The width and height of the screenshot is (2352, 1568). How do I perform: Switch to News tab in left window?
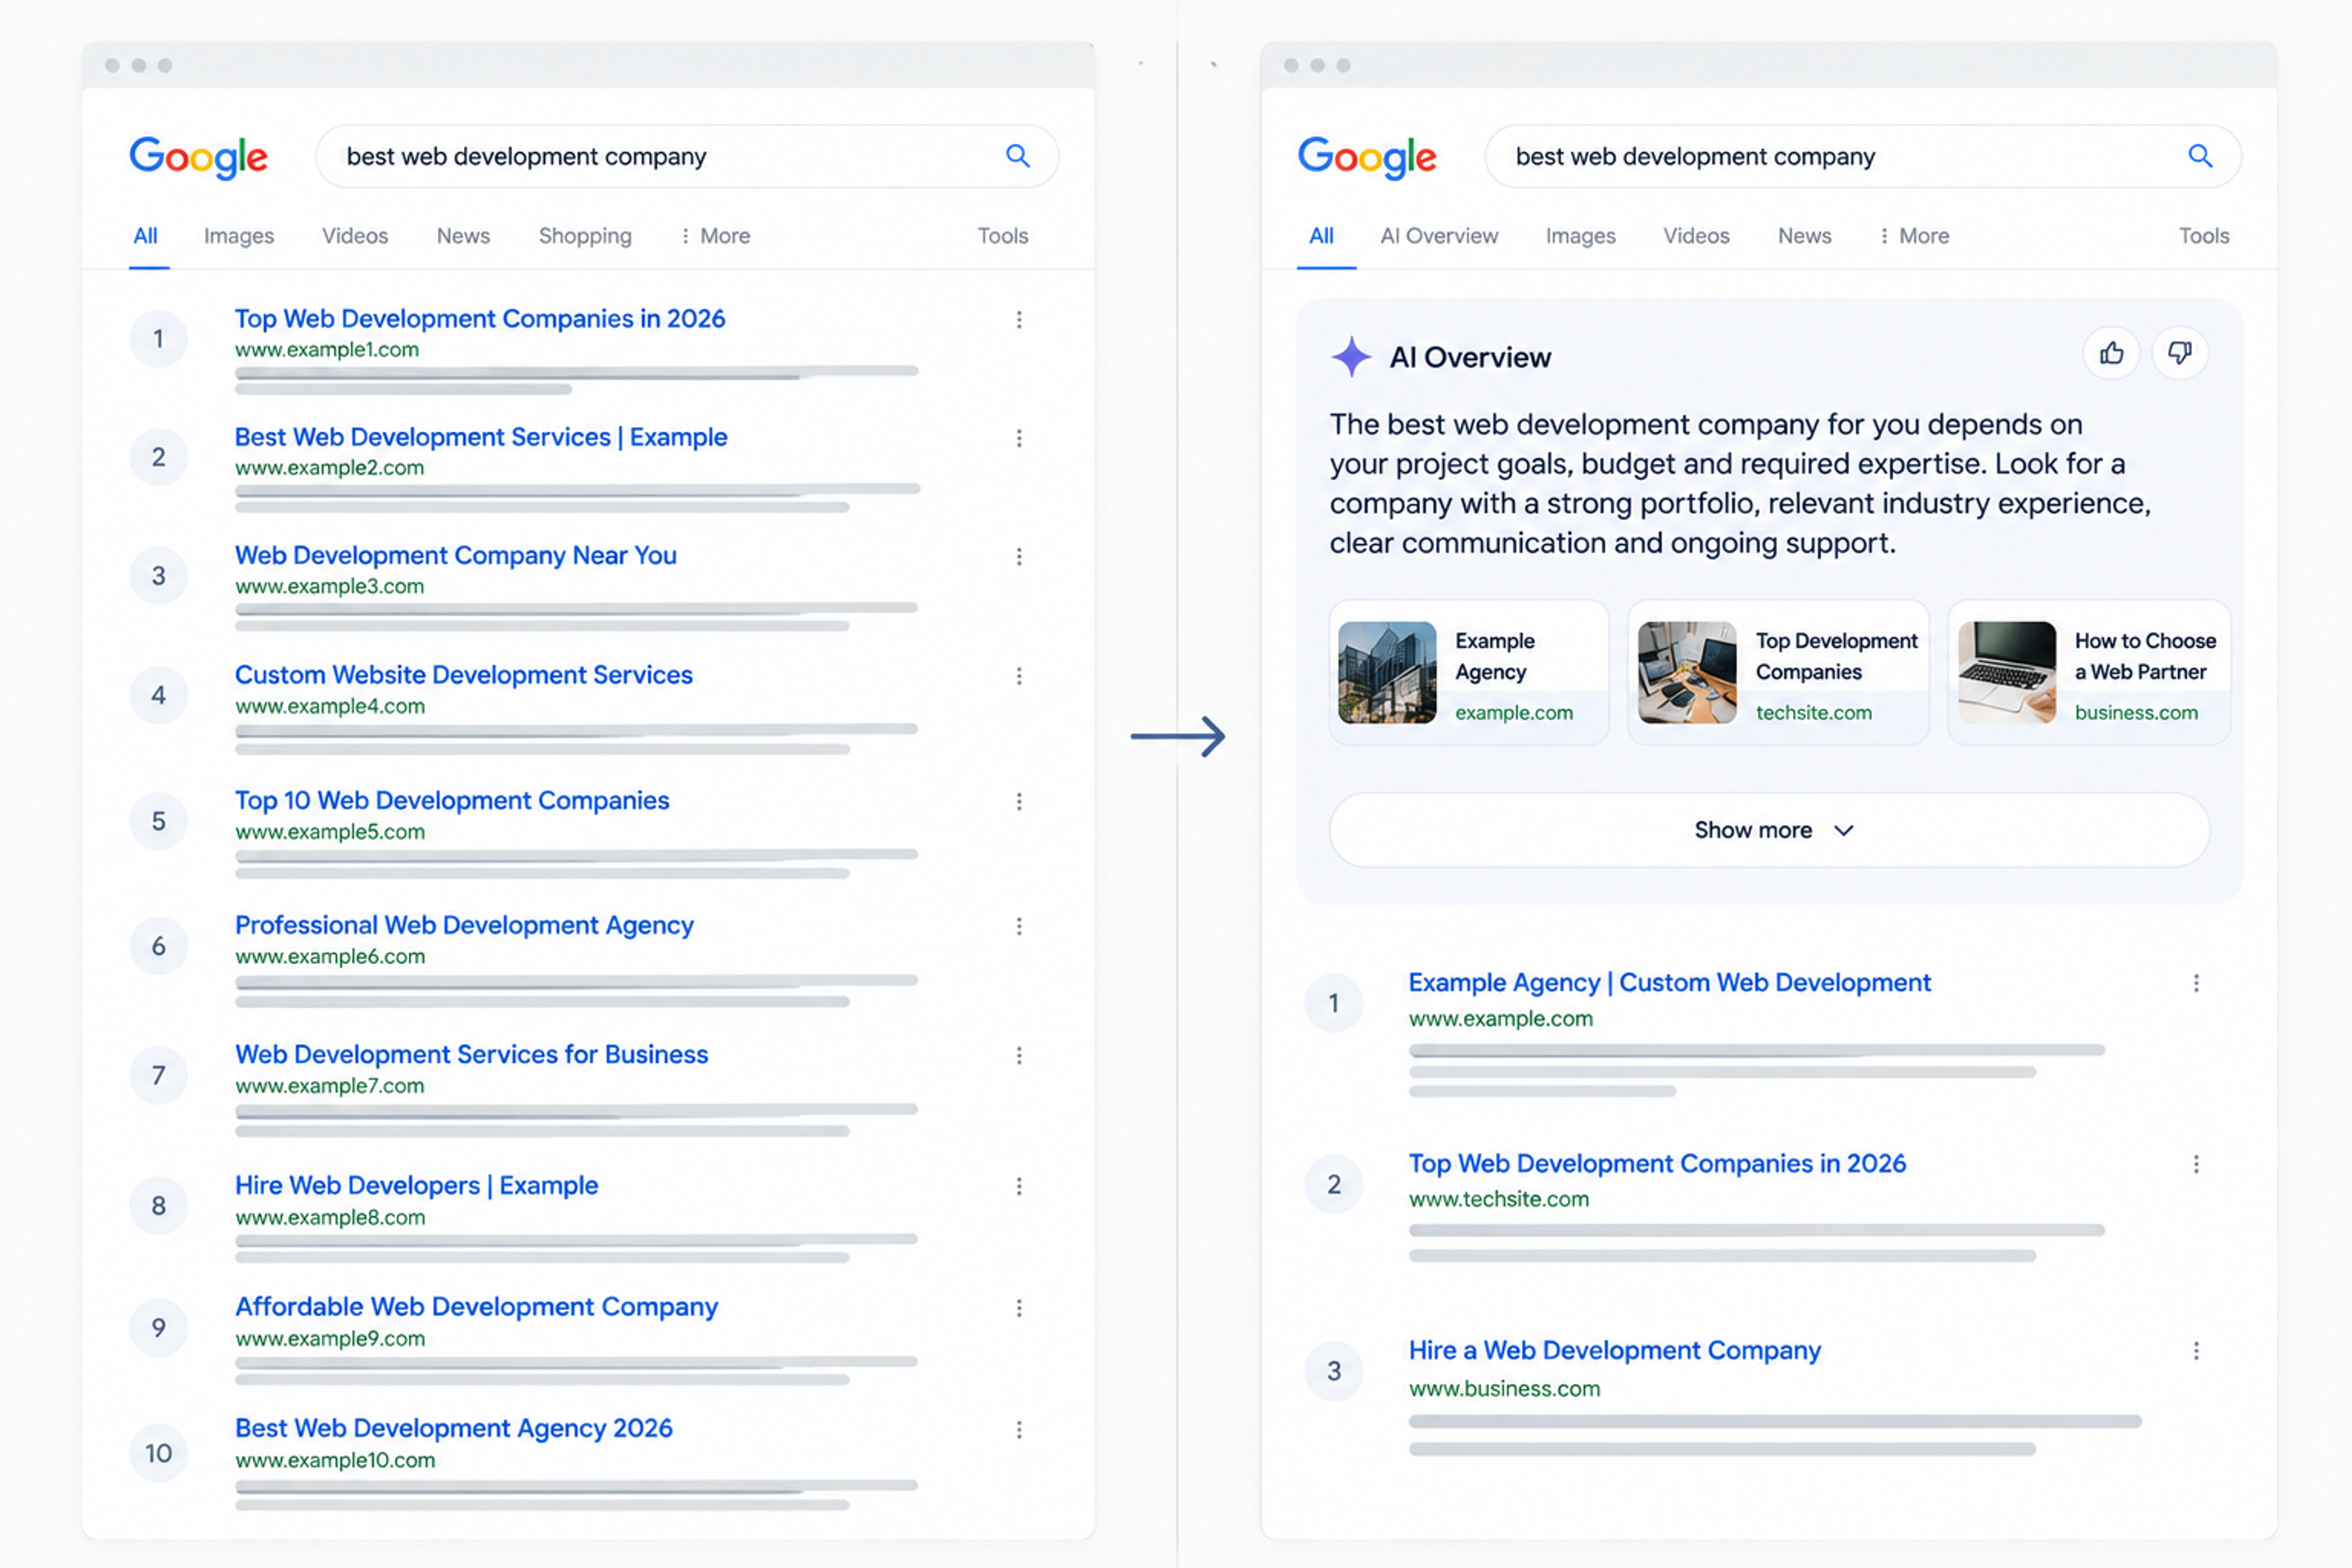point(463,236)
